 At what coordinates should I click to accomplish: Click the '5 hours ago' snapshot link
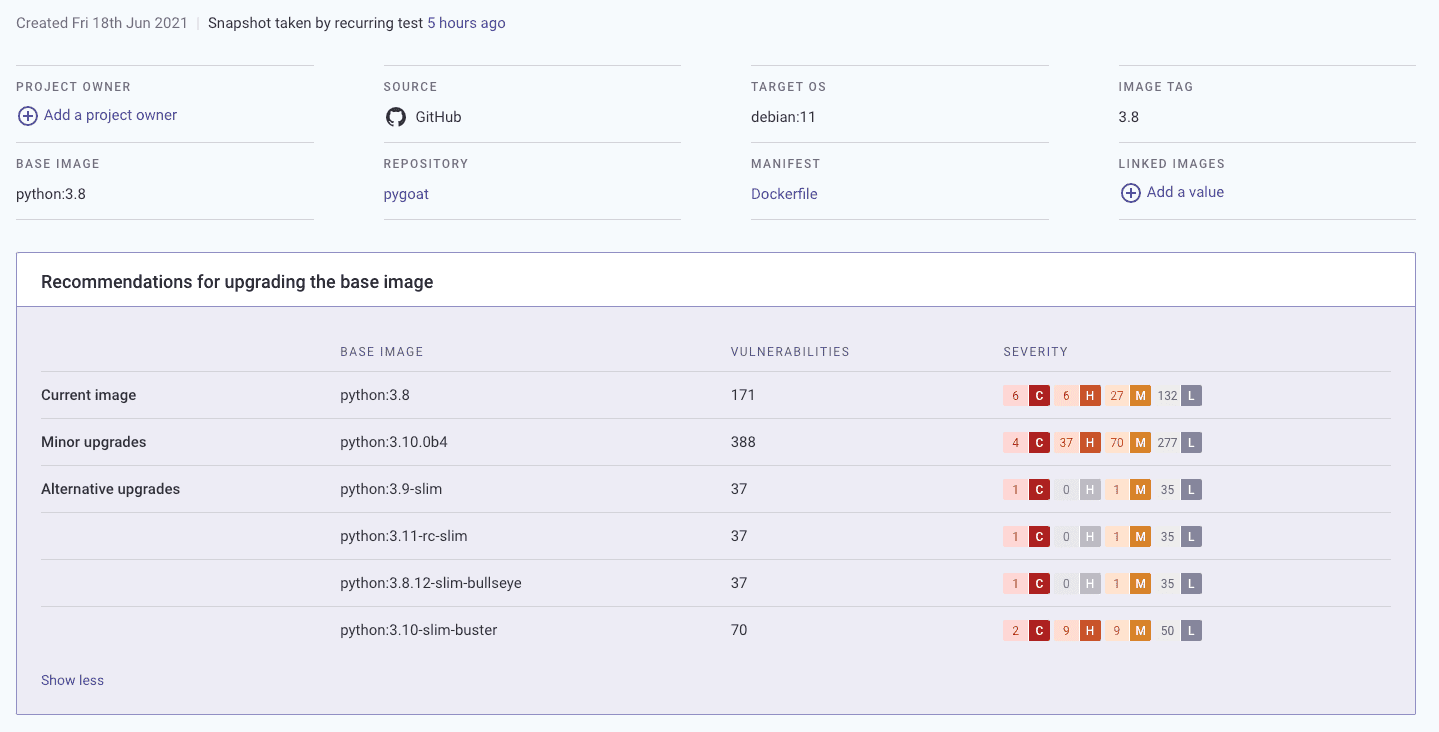click(466, 23)
